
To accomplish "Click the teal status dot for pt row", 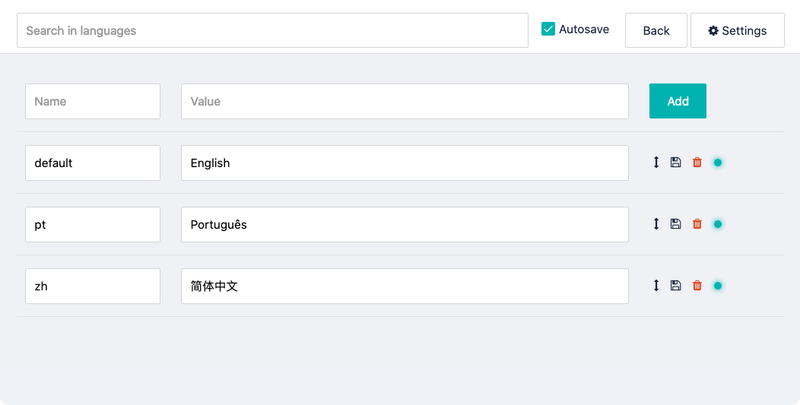I will coord(718,224).
